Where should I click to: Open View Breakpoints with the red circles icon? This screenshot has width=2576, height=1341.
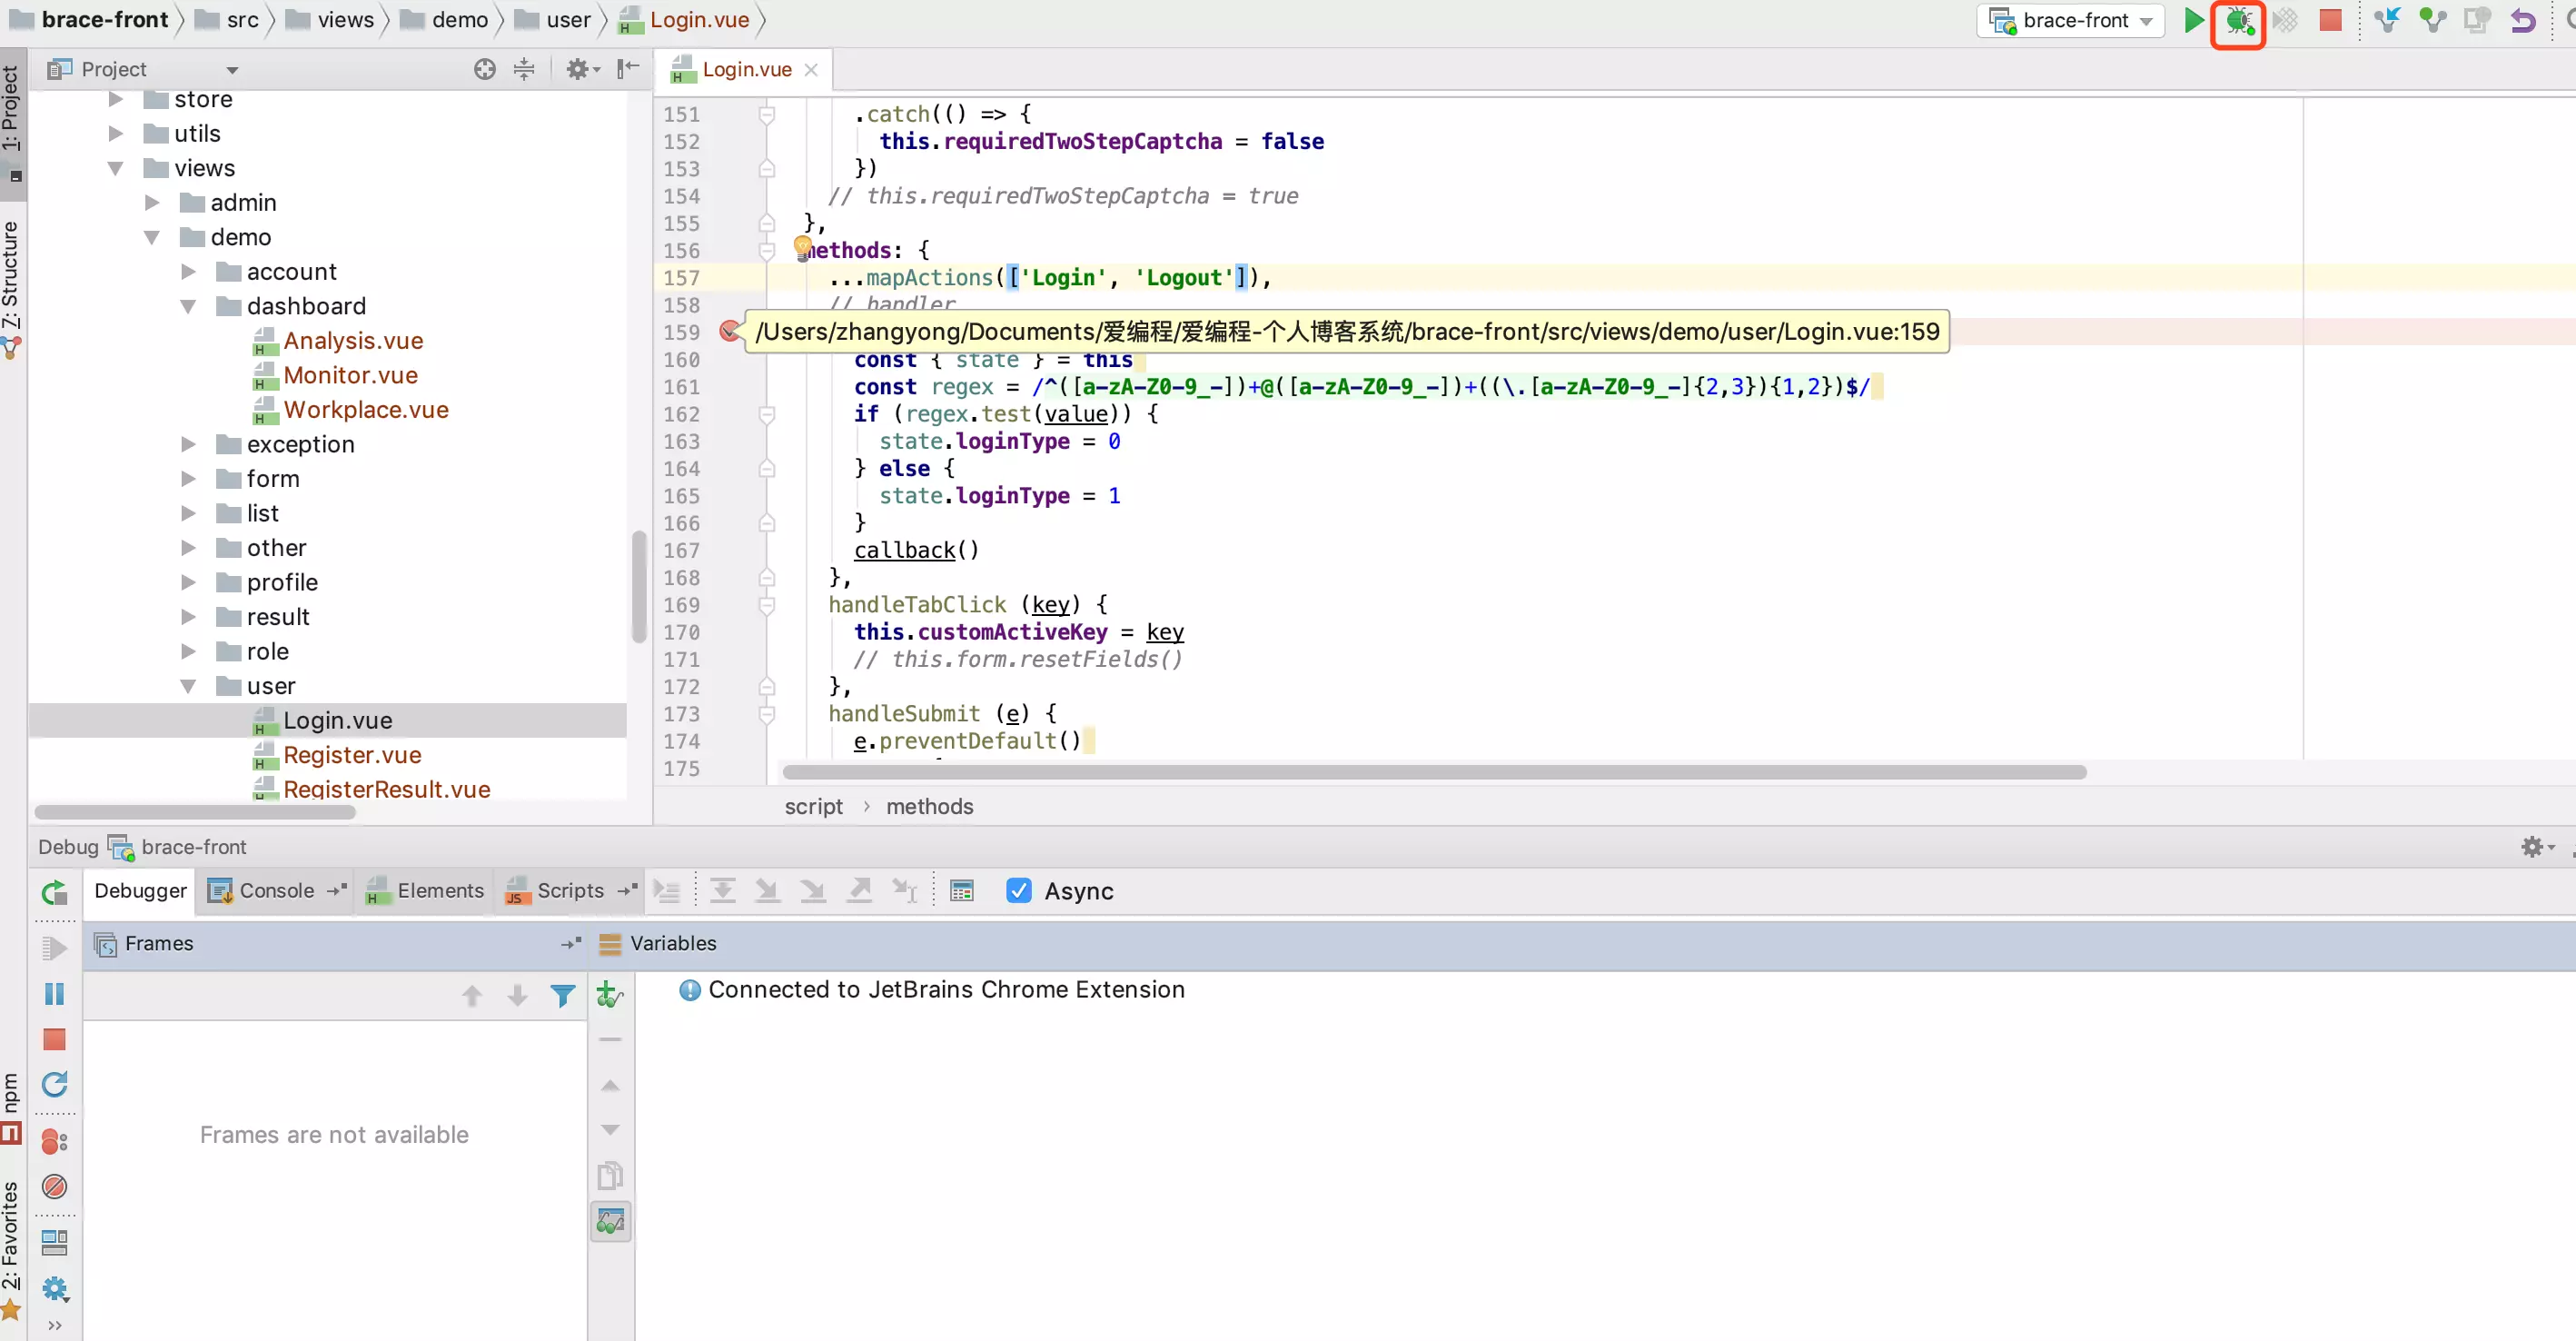pyautogui.click(x=55, y=1141)
